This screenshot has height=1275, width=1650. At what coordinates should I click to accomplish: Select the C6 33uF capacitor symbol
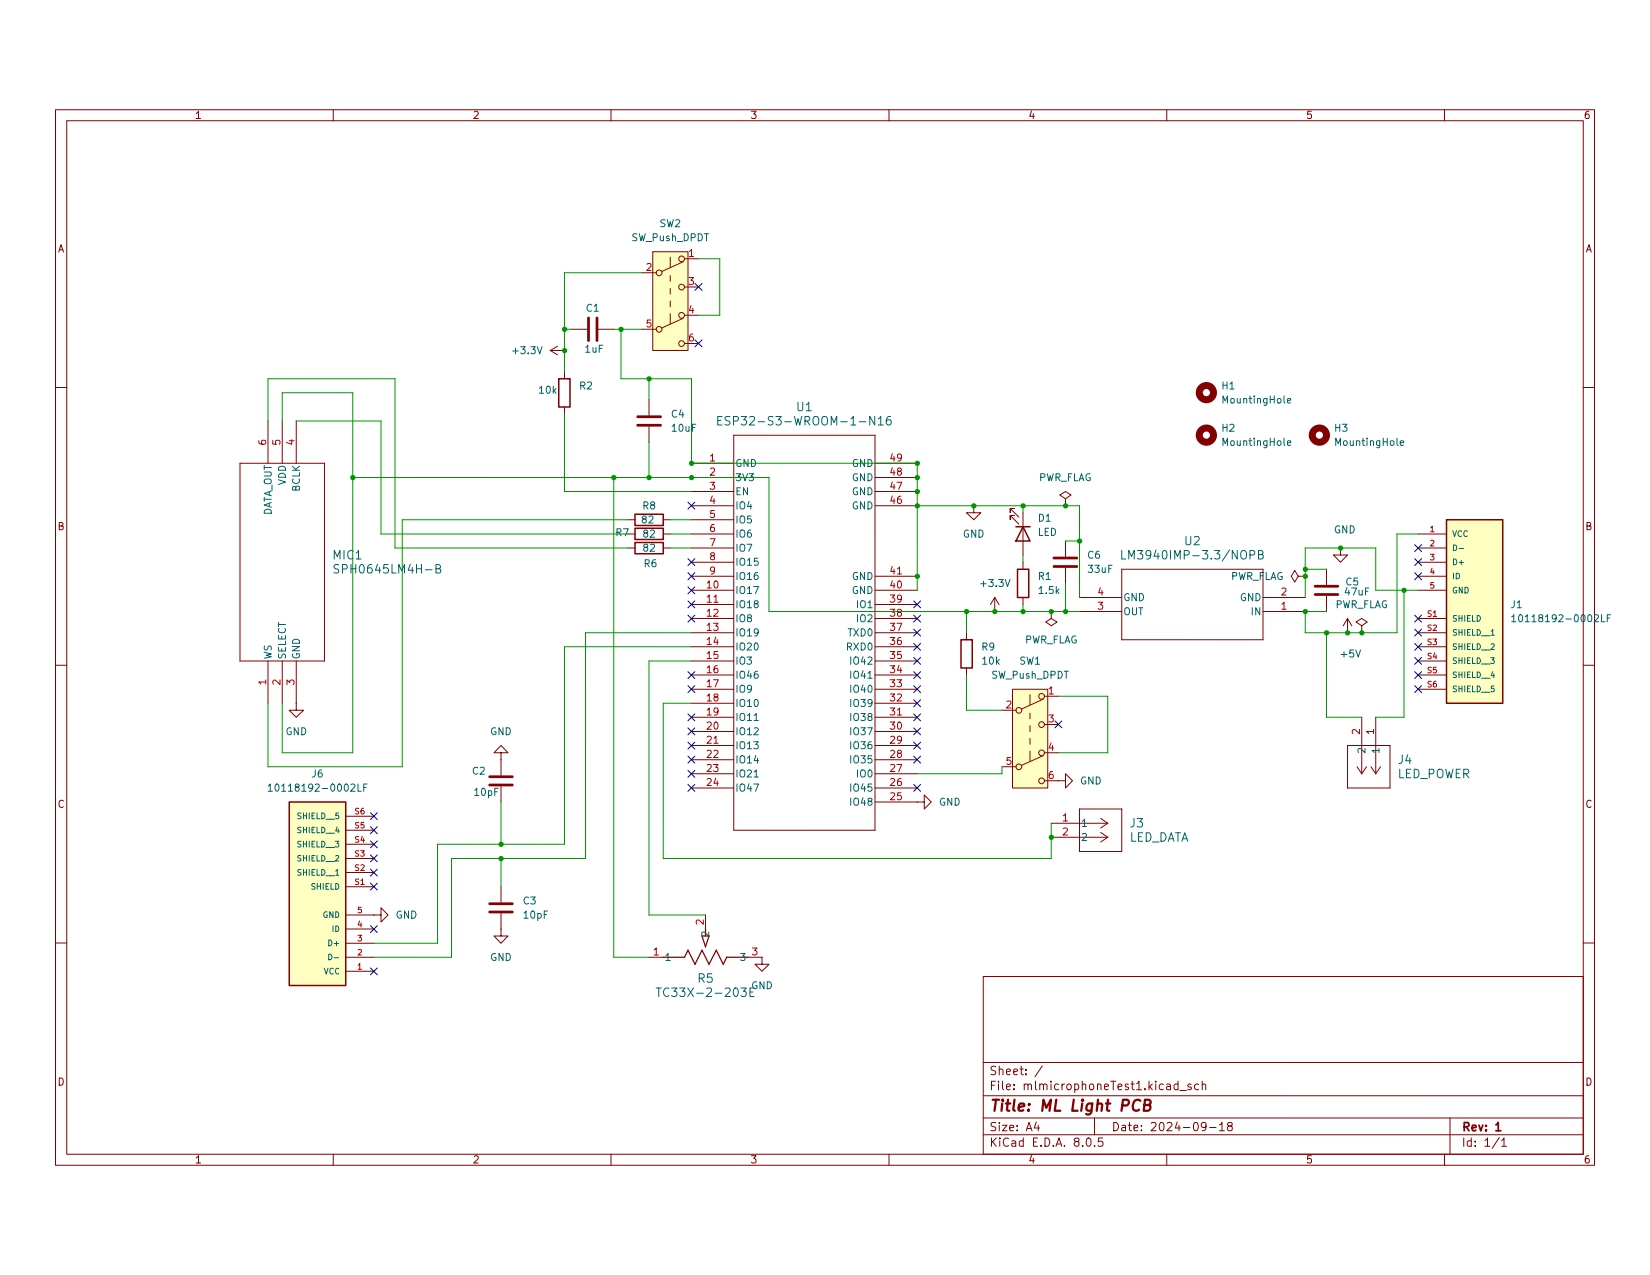click(1066, 562)
